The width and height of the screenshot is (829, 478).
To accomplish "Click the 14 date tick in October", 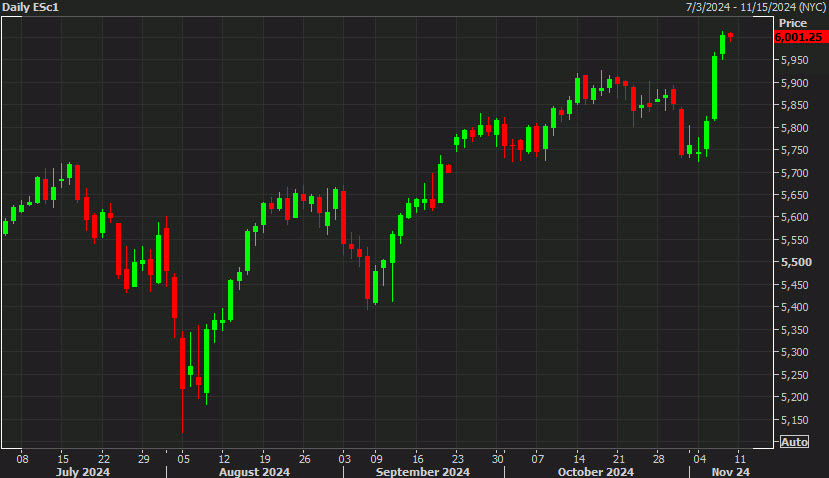I will (578, 457).
